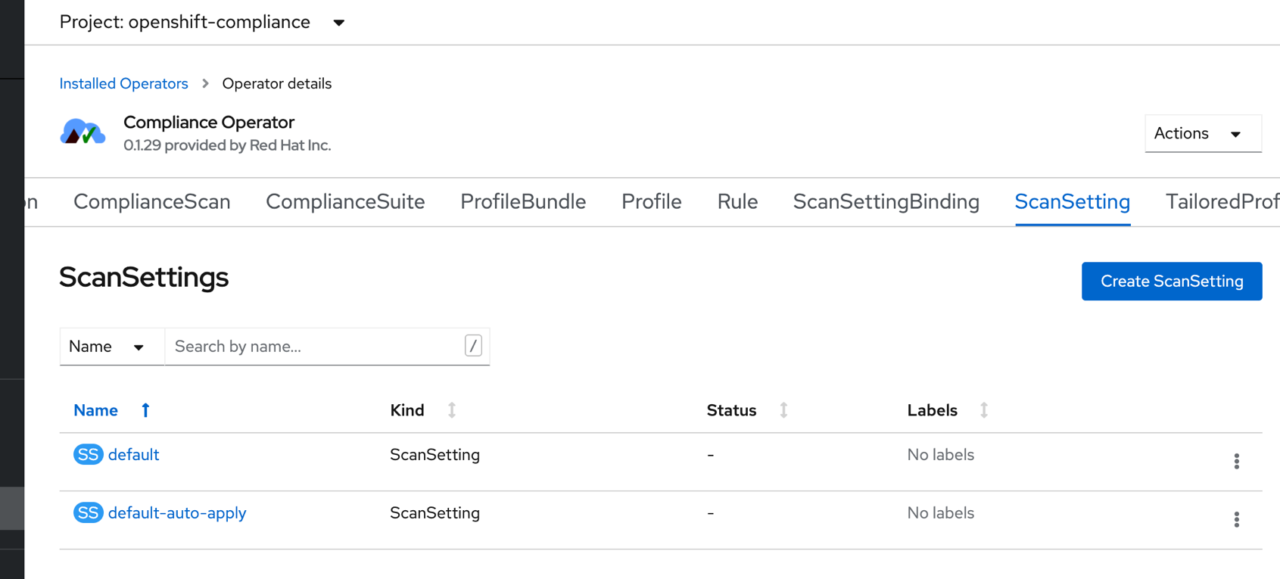Screen dimensions: 1280x579
Task: Open the Actions dropdown menu
Action: [x=1202, y=133]
